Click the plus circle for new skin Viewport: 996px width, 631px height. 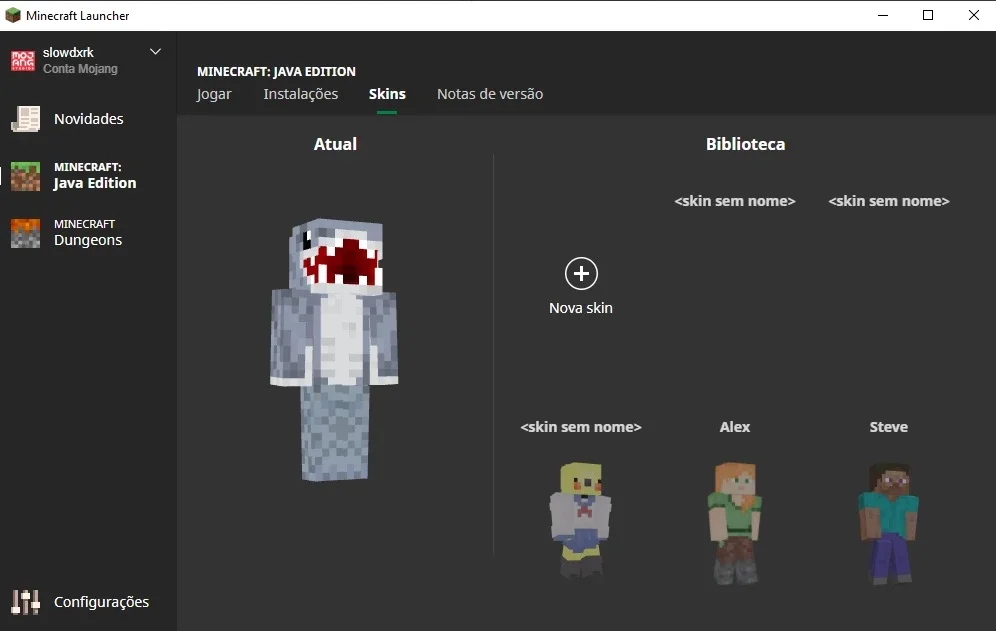tap(581, 273)
